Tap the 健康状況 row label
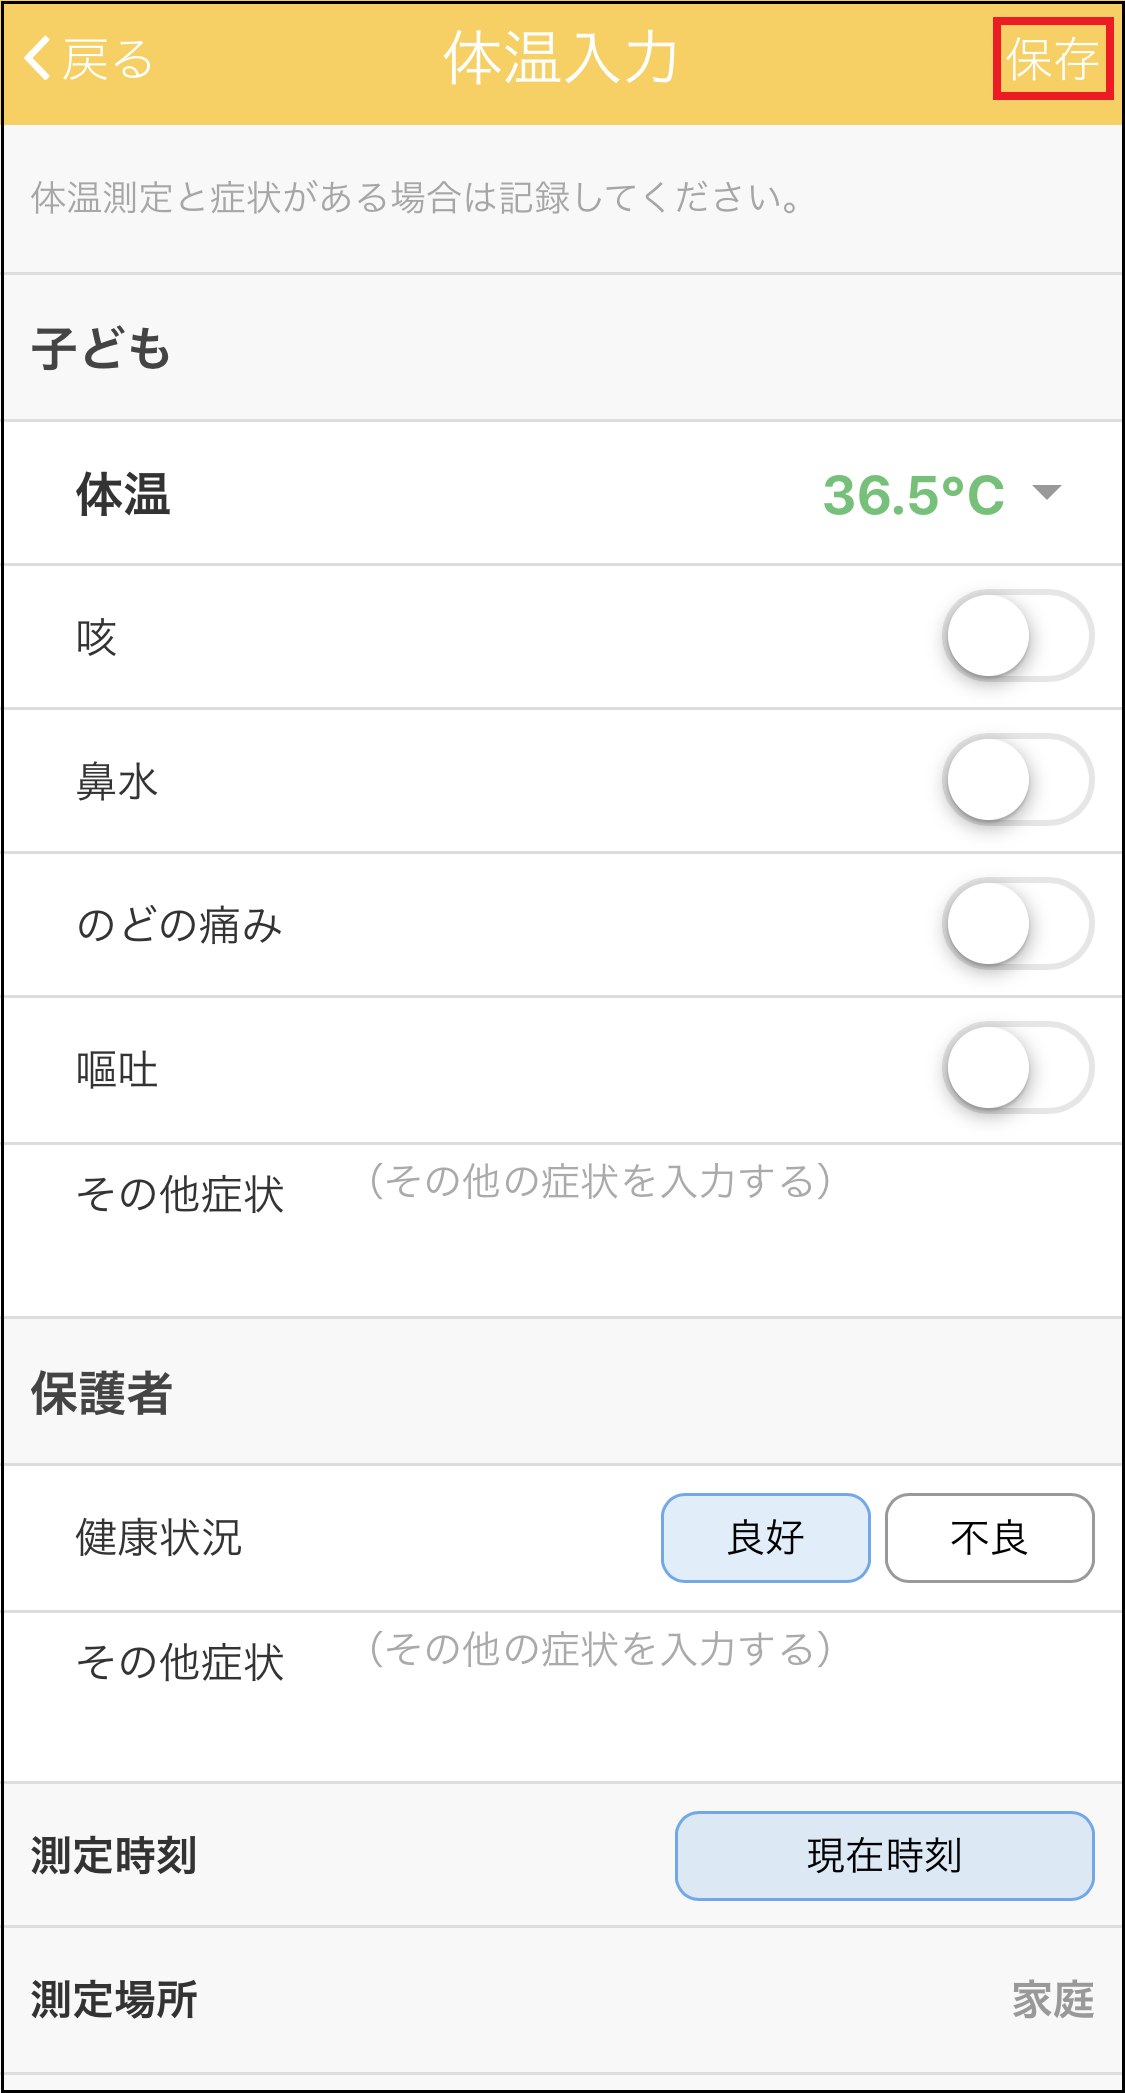Image resolution: width=1125 pixels, height=2093 pixels. pyautogui.click(x=159, y=1538)
